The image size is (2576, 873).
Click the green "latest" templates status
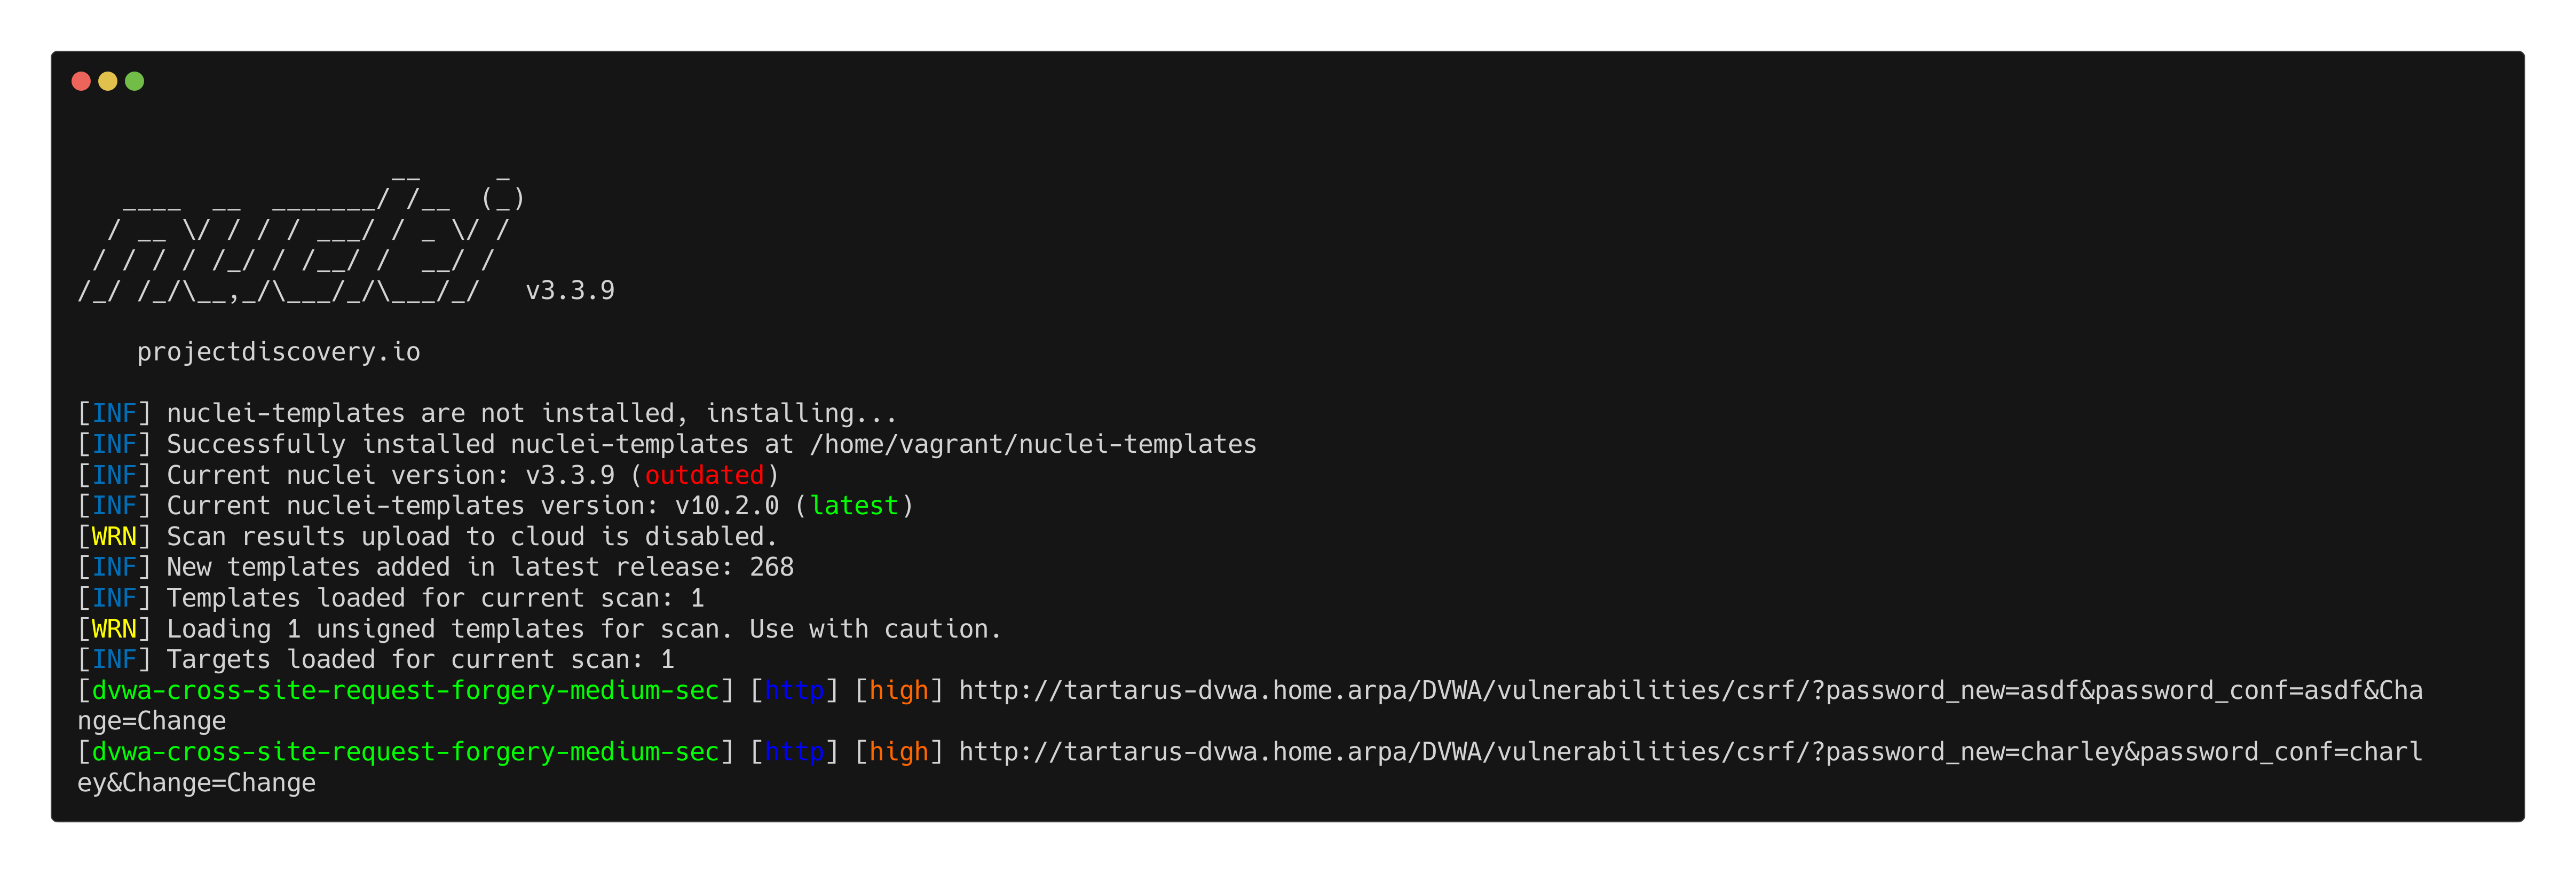point(854,506)
